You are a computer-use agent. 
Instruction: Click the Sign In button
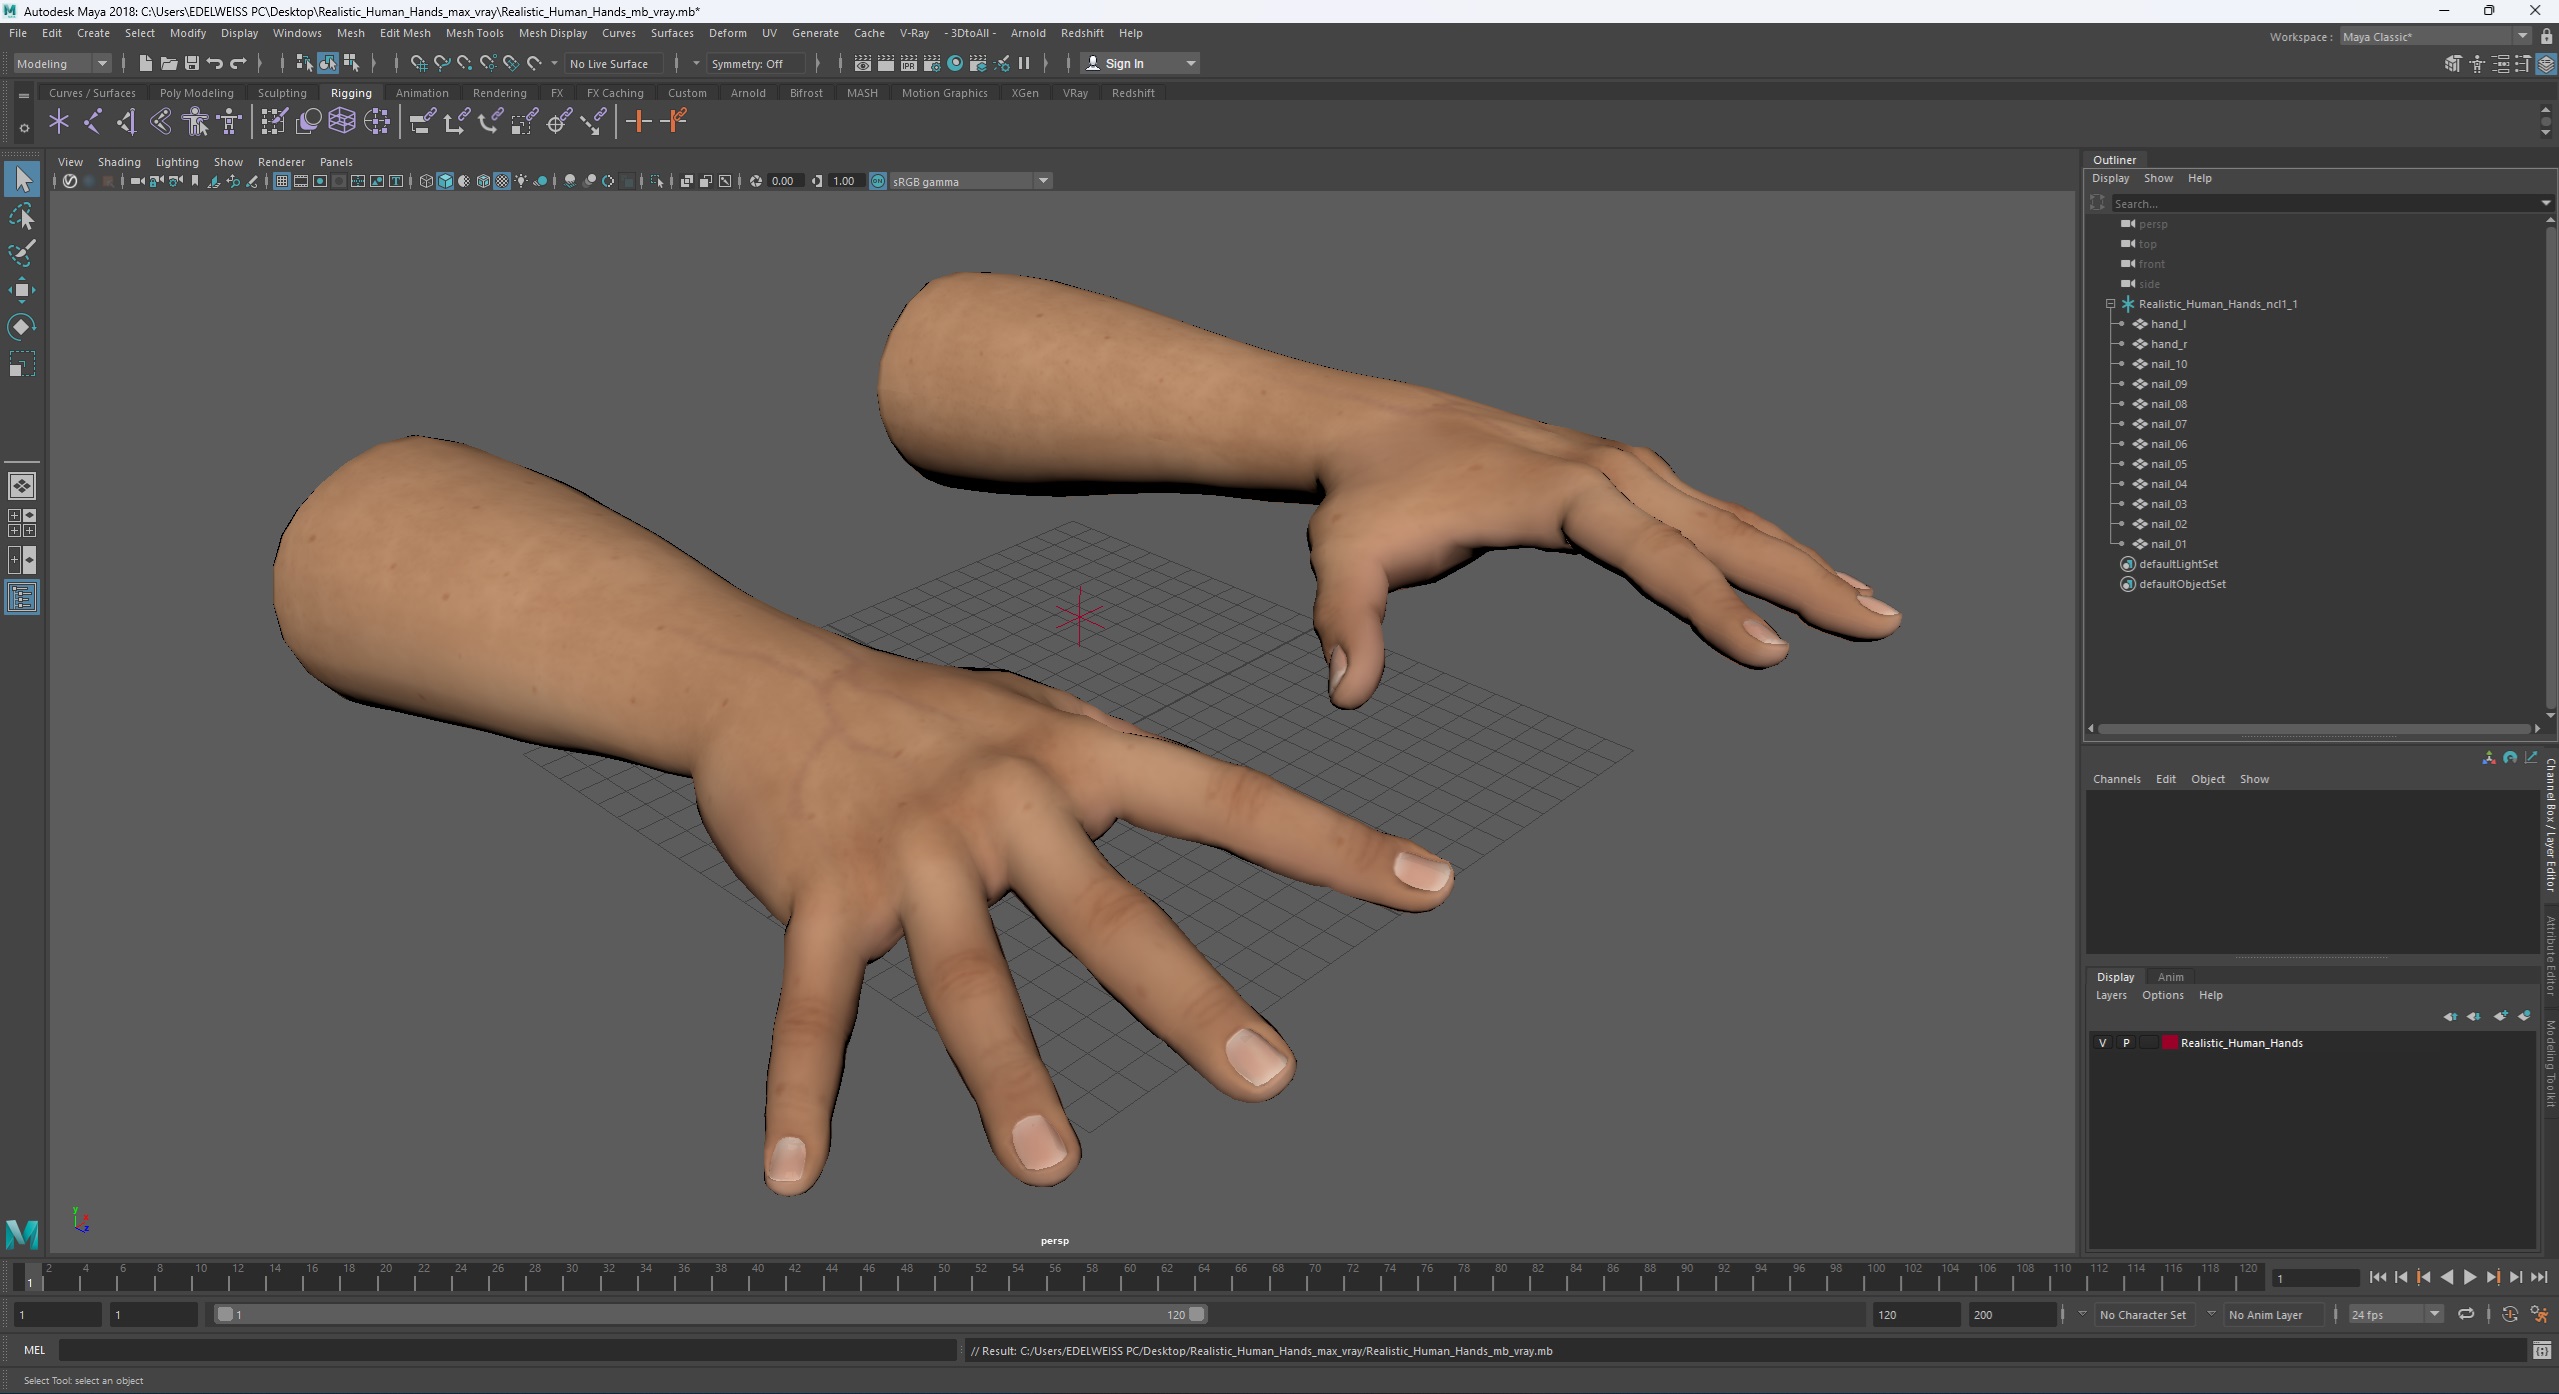coord(1126,62)
